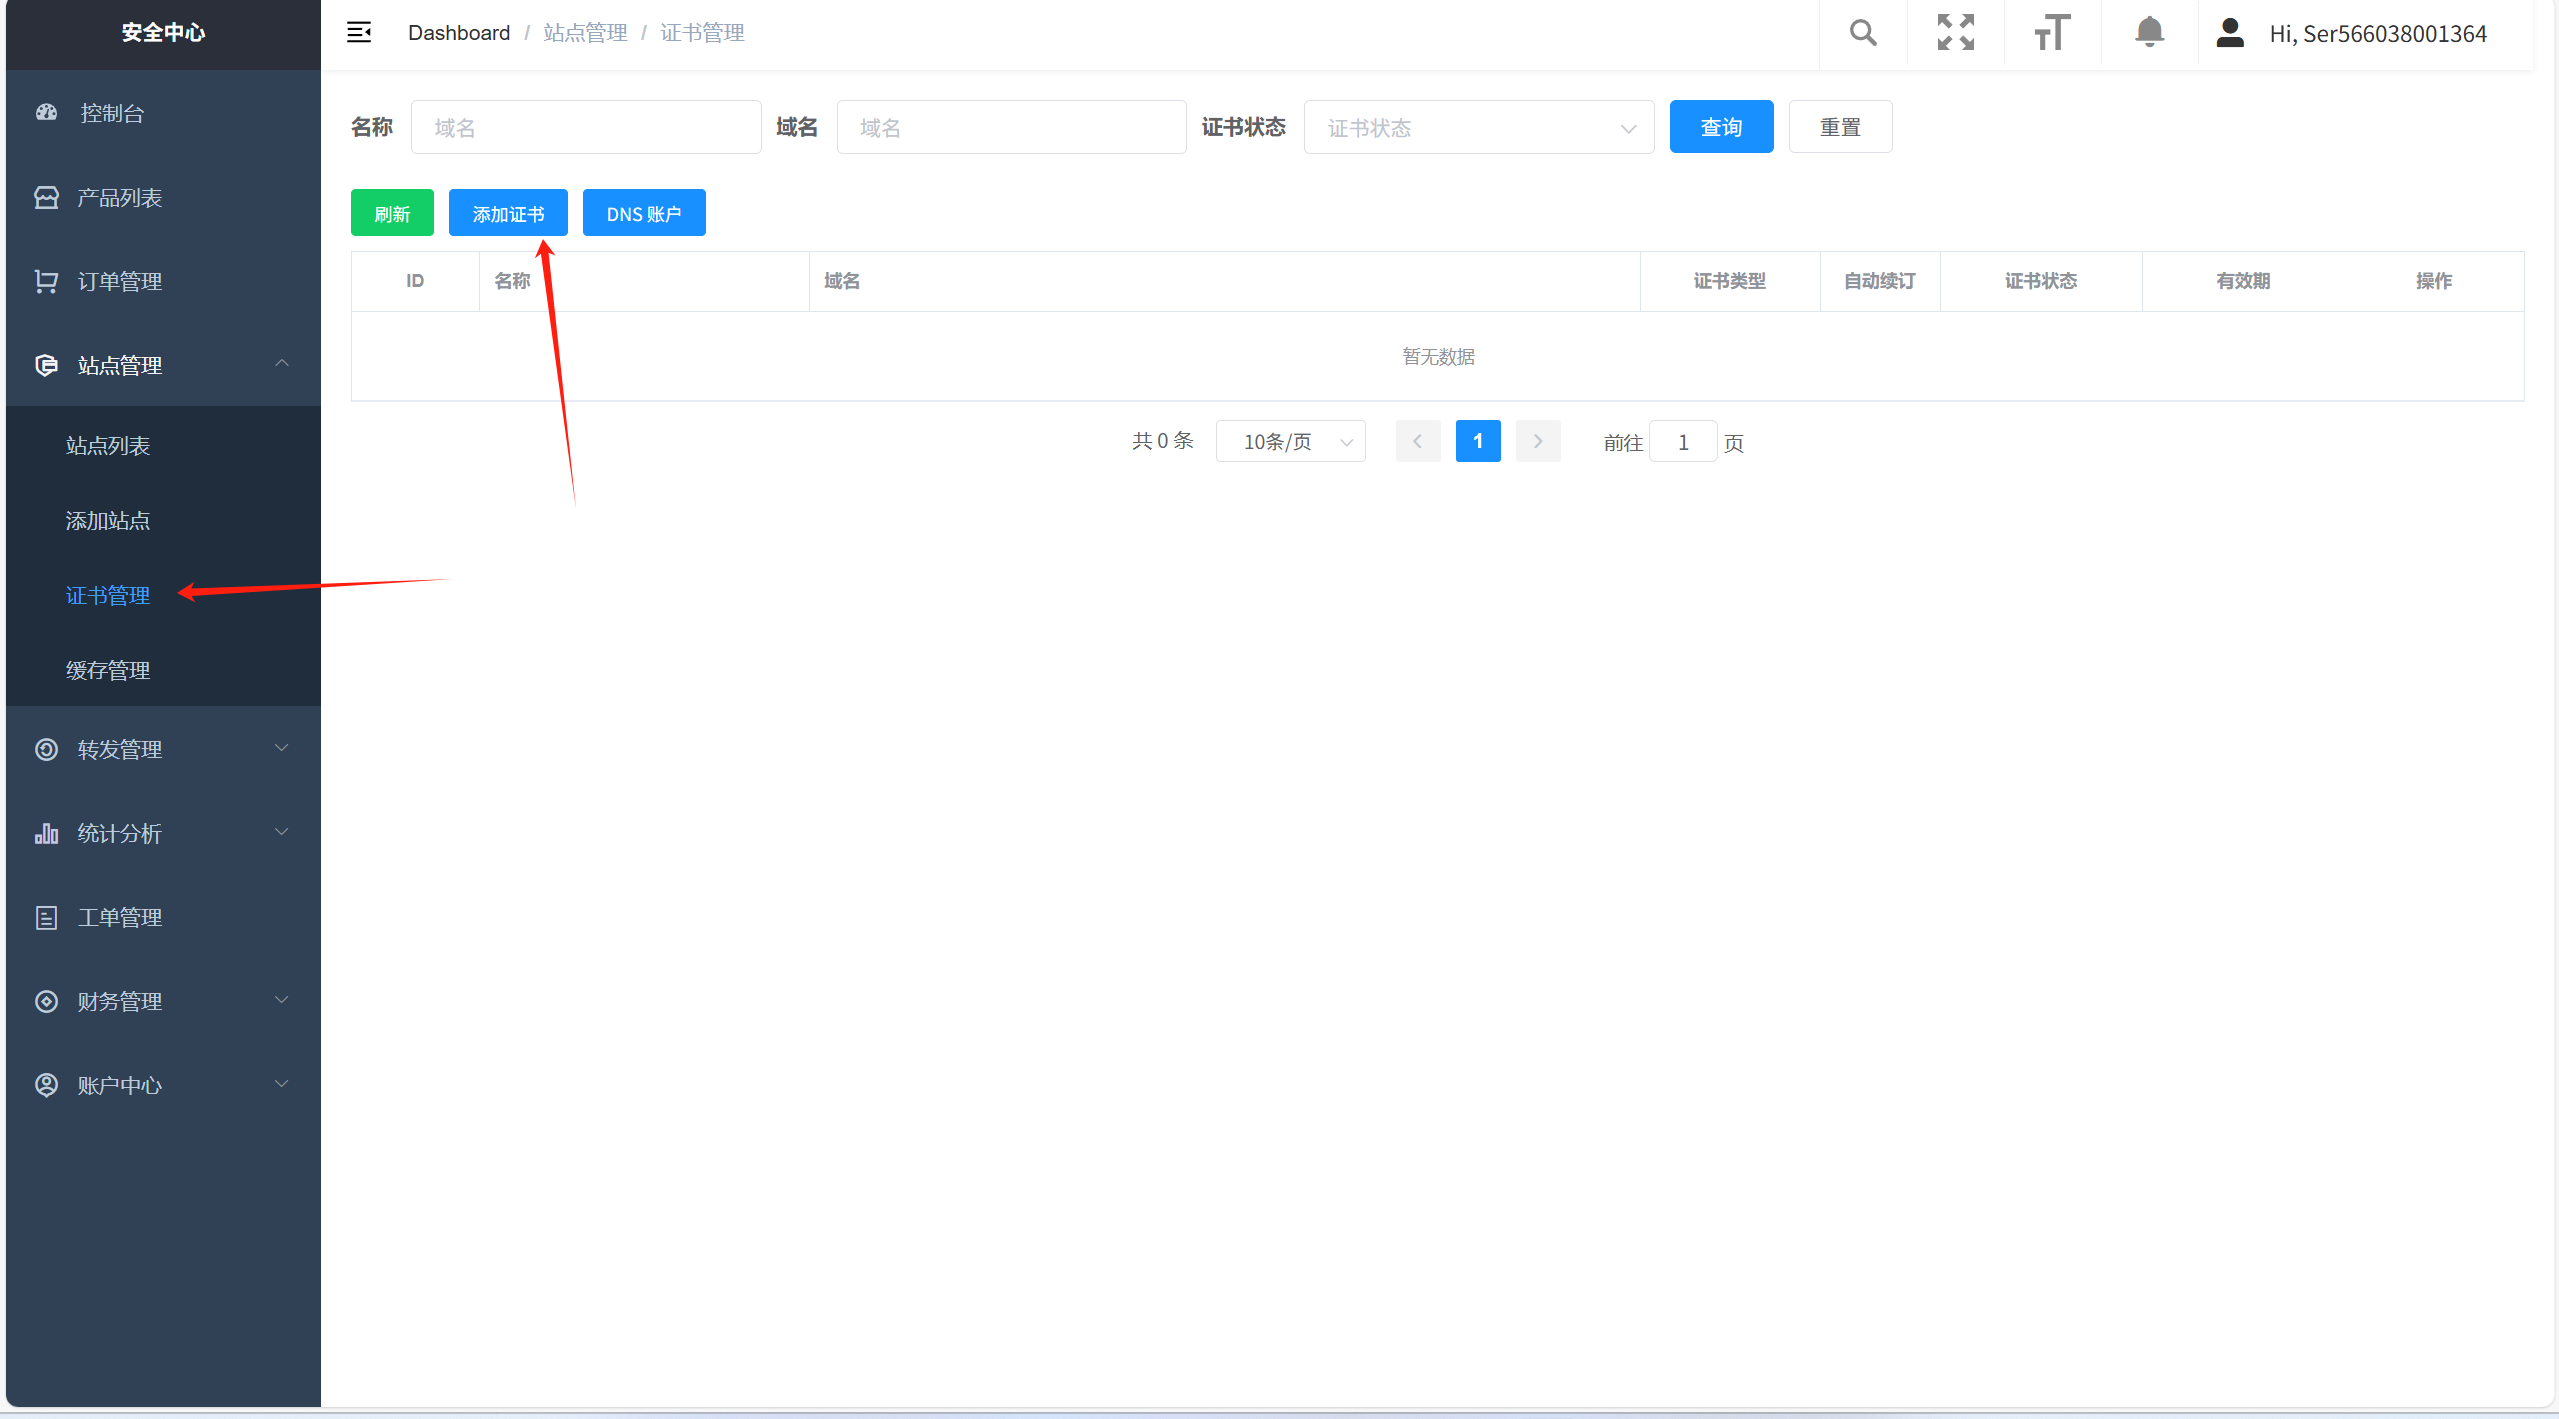Open the 证书状态 dropdown

pos(1479,127)
